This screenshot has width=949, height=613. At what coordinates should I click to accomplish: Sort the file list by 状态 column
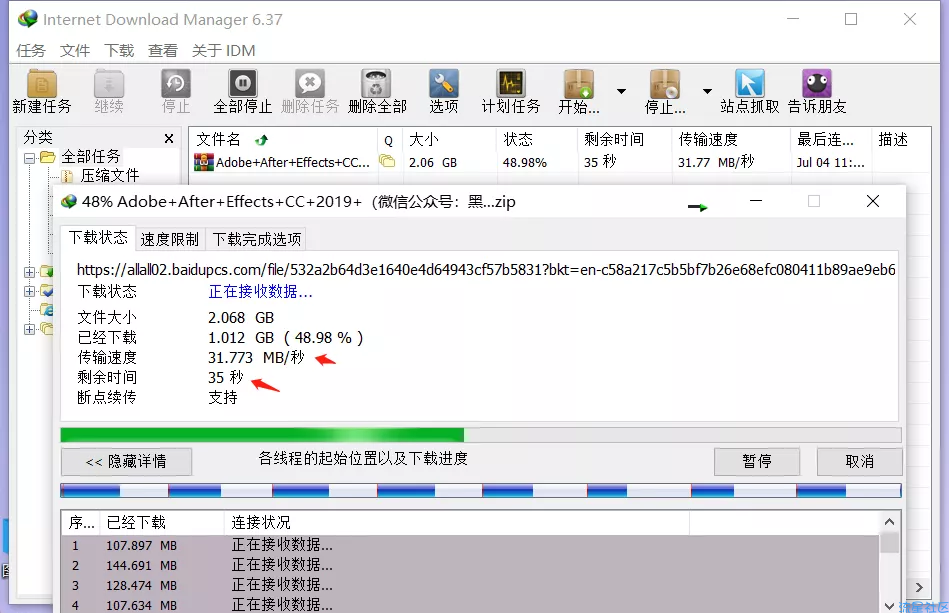(537, 140)
